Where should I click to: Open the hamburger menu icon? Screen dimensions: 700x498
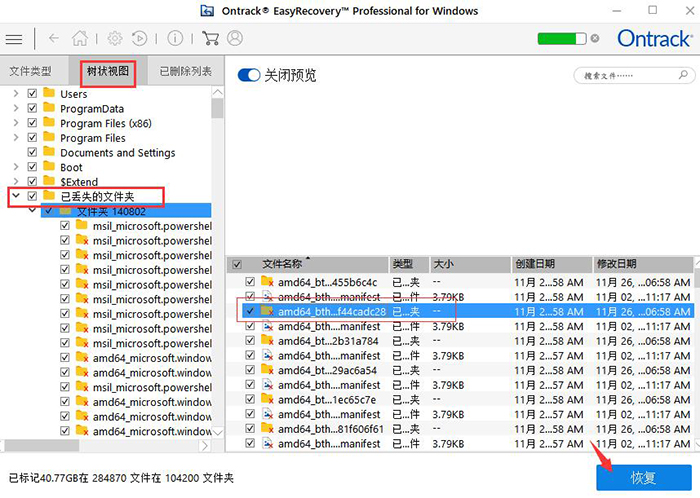point(14,39)
